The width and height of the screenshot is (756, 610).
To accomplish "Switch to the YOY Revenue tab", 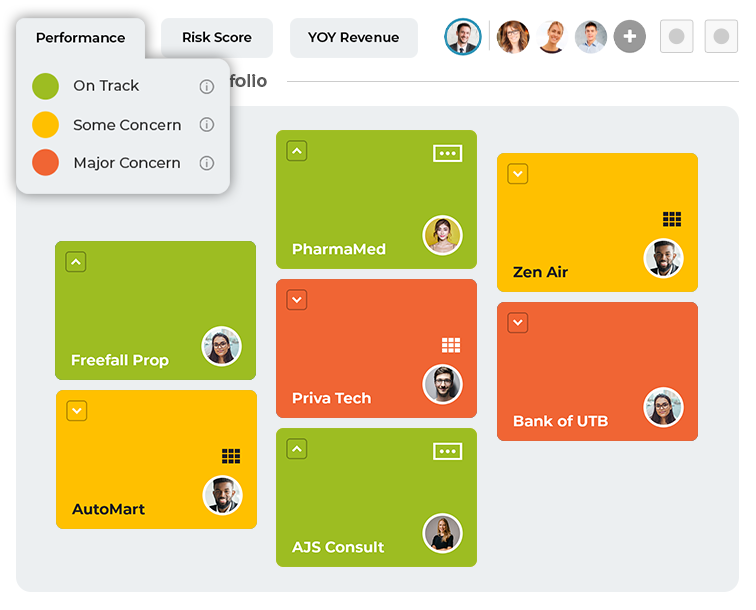I will [x=353, y=38].
